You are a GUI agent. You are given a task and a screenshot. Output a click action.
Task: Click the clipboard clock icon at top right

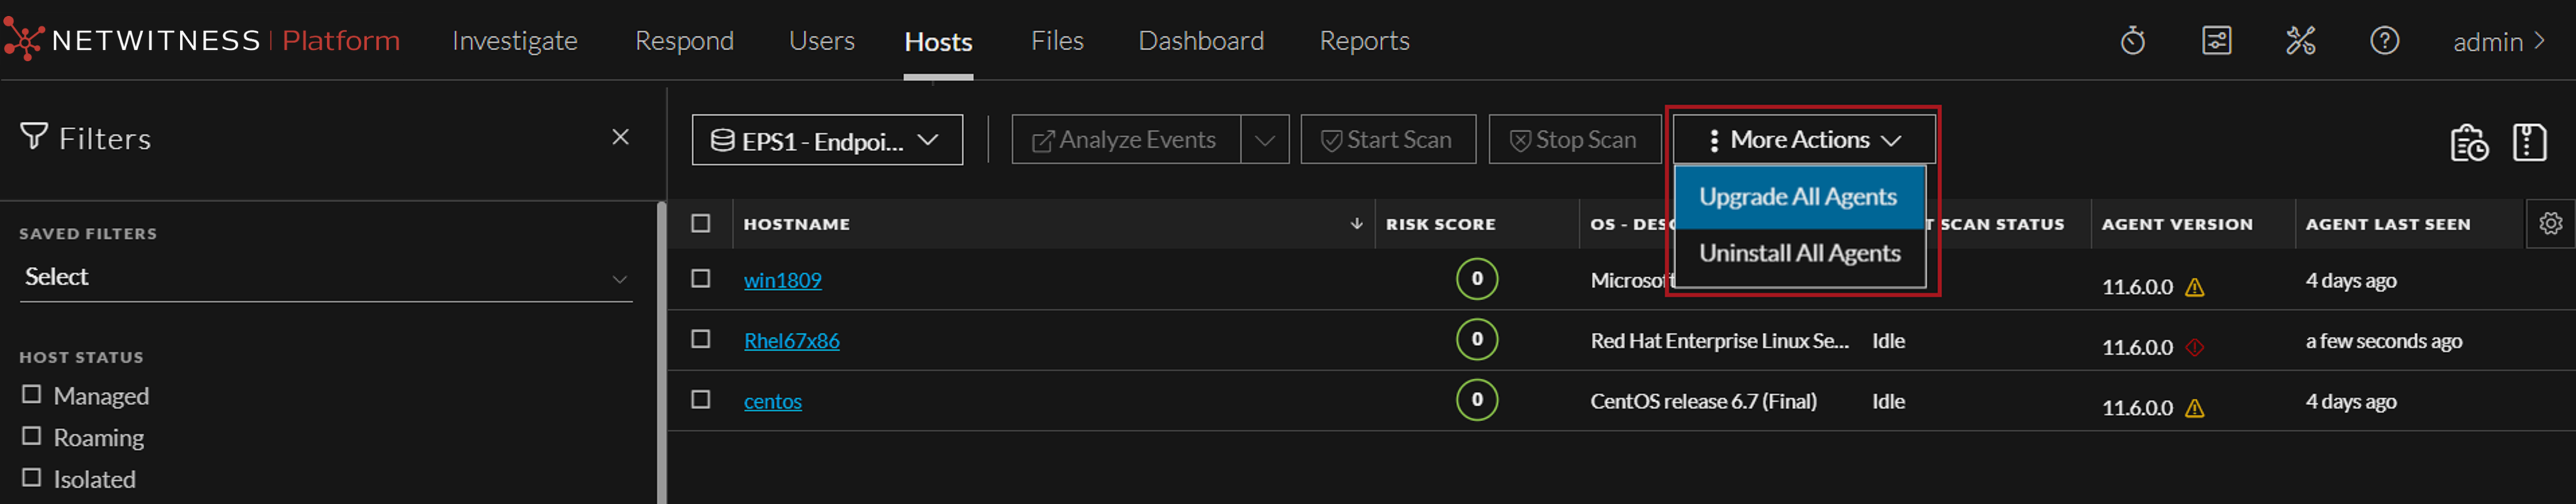[x=2468, y=142]
